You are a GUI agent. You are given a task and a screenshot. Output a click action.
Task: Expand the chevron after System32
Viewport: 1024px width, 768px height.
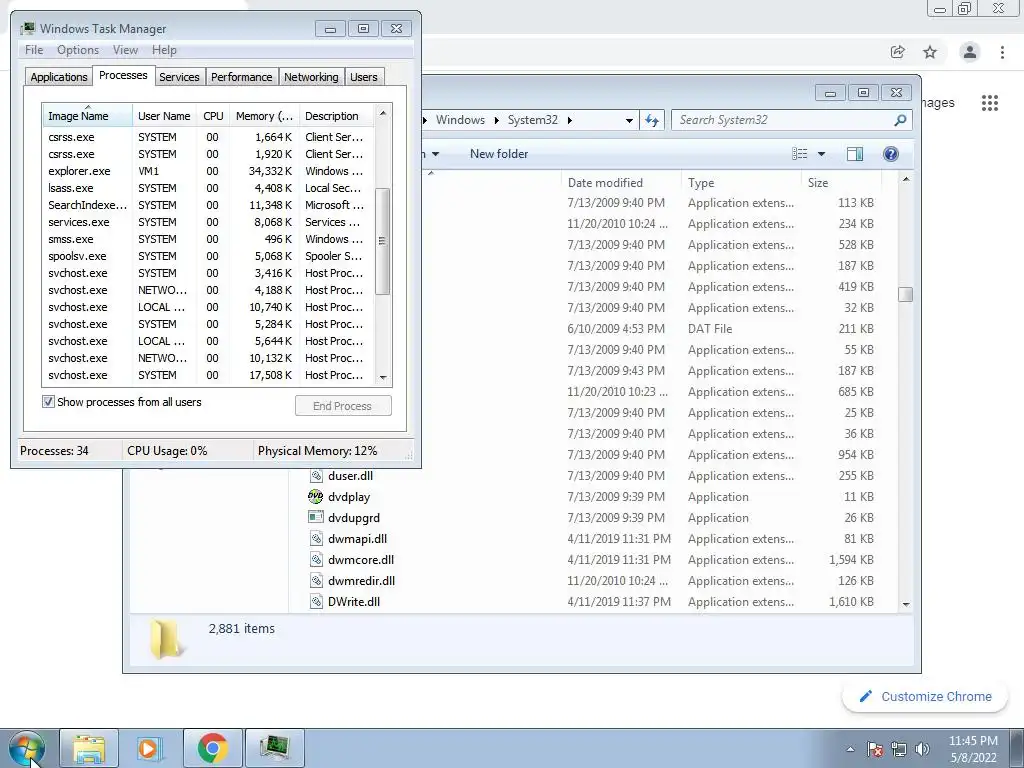click(x=569, y=120)
